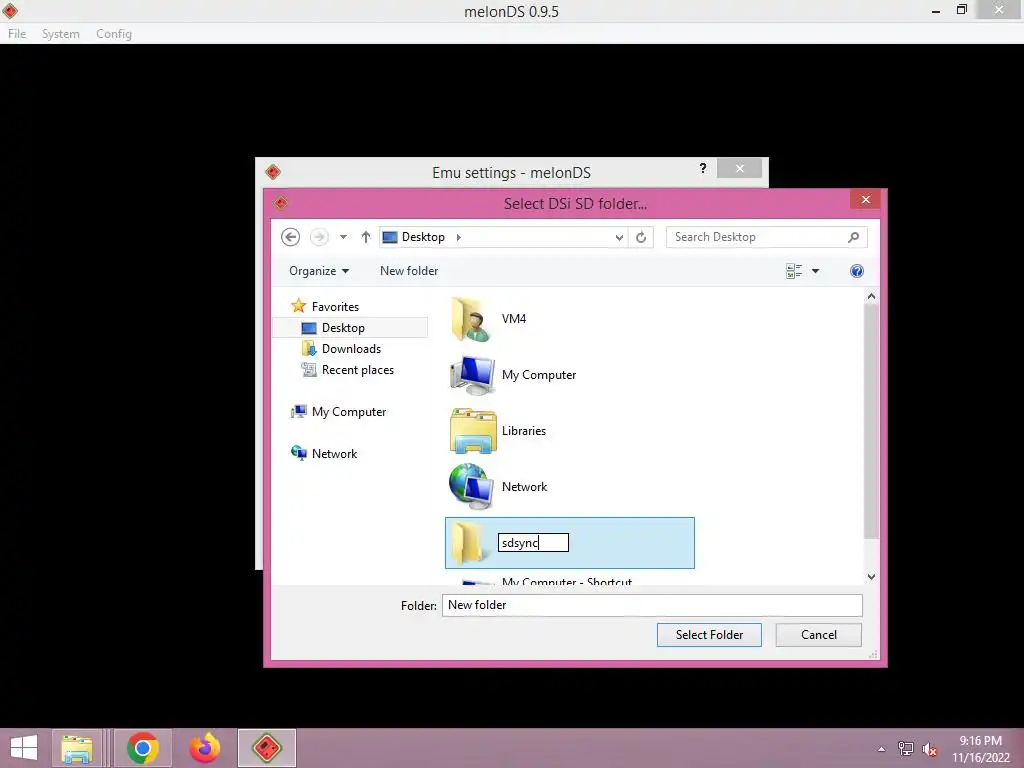Click the file list scroll down arrow
The width and height of the screenshot is (1024, 768).
click(871, 577)
